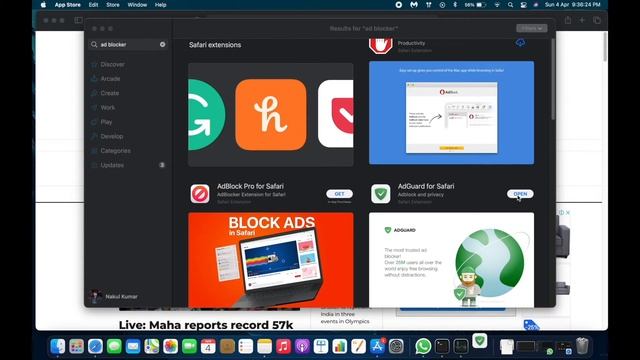
Task: Open Safari from the Dock
Action: (x=95, y=347)
